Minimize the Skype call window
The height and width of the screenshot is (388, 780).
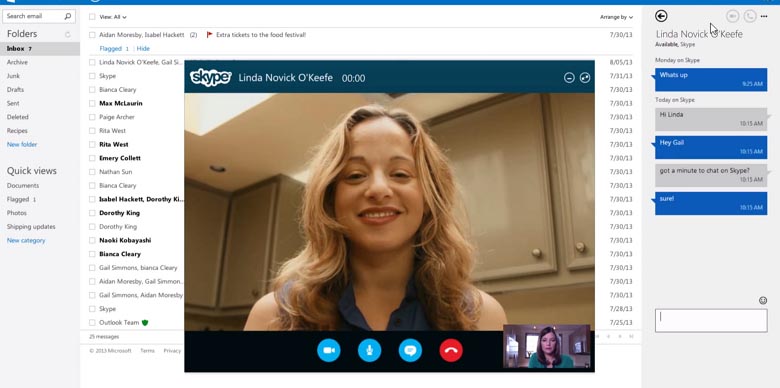(x=569, y=78)
